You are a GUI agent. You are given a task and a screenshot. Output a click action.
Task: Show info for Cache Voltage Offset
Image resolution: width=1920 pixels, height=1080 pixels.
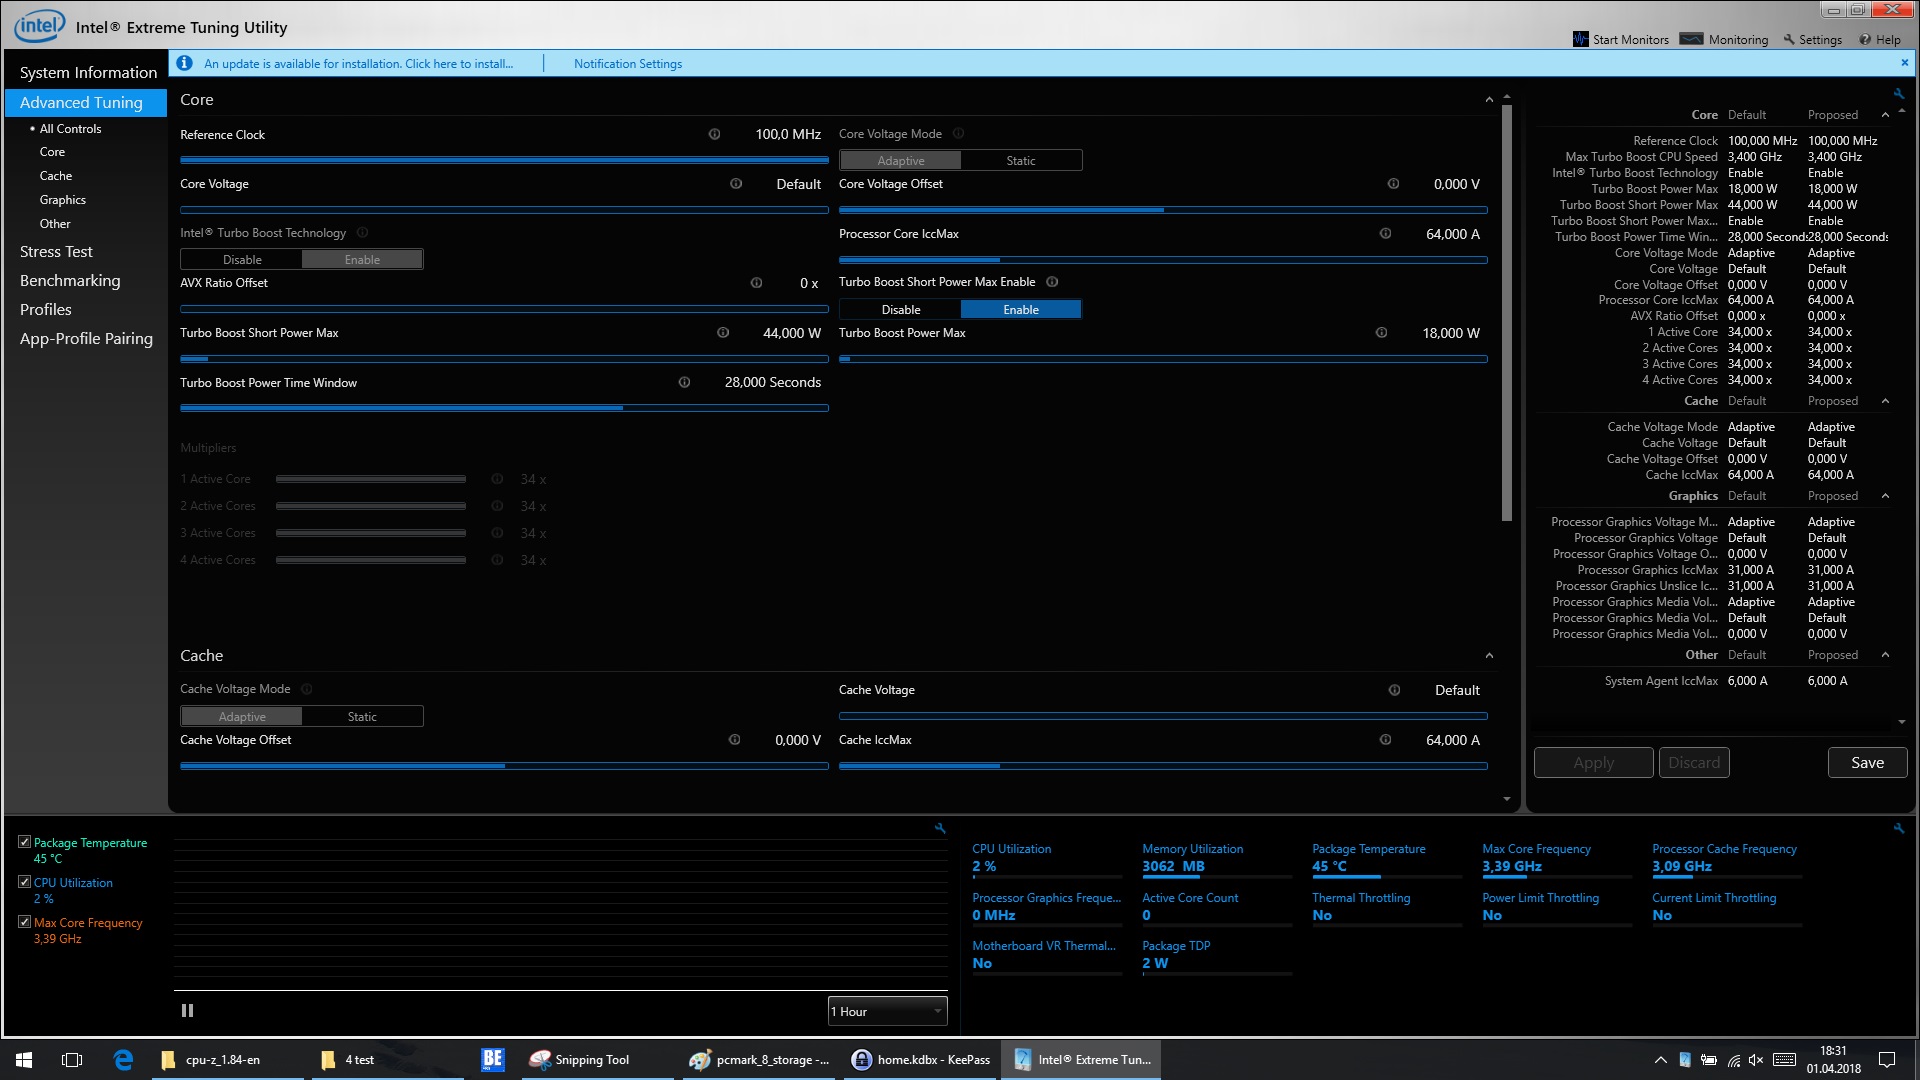(734, 740)
